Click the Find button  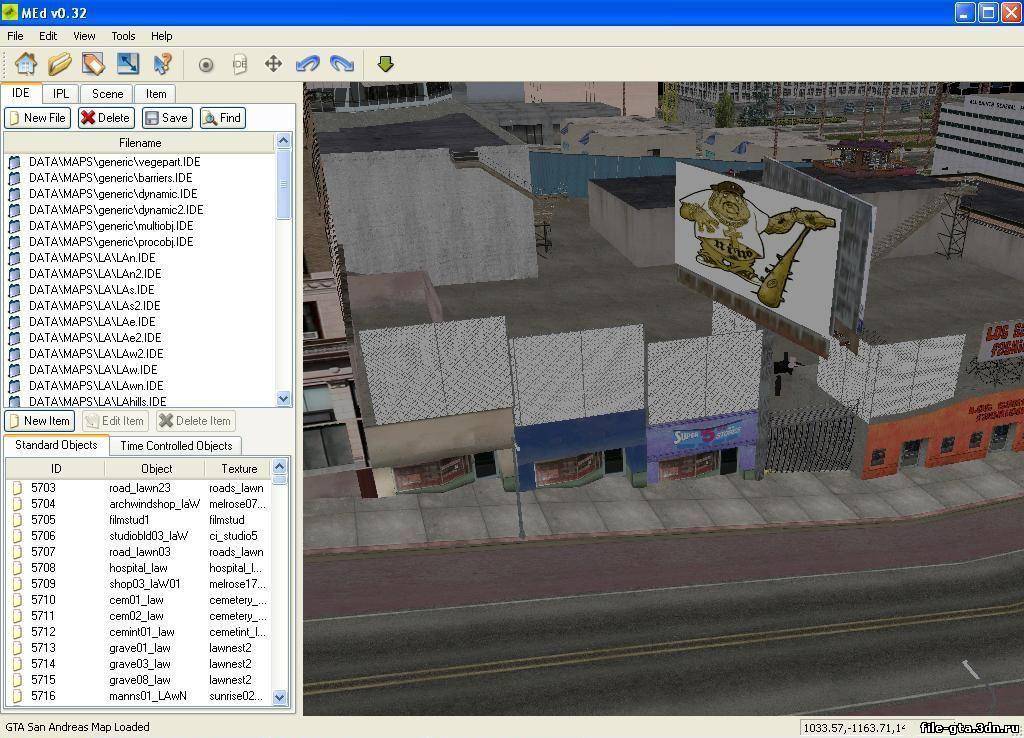pyautogui.click(x=223, y=118)
